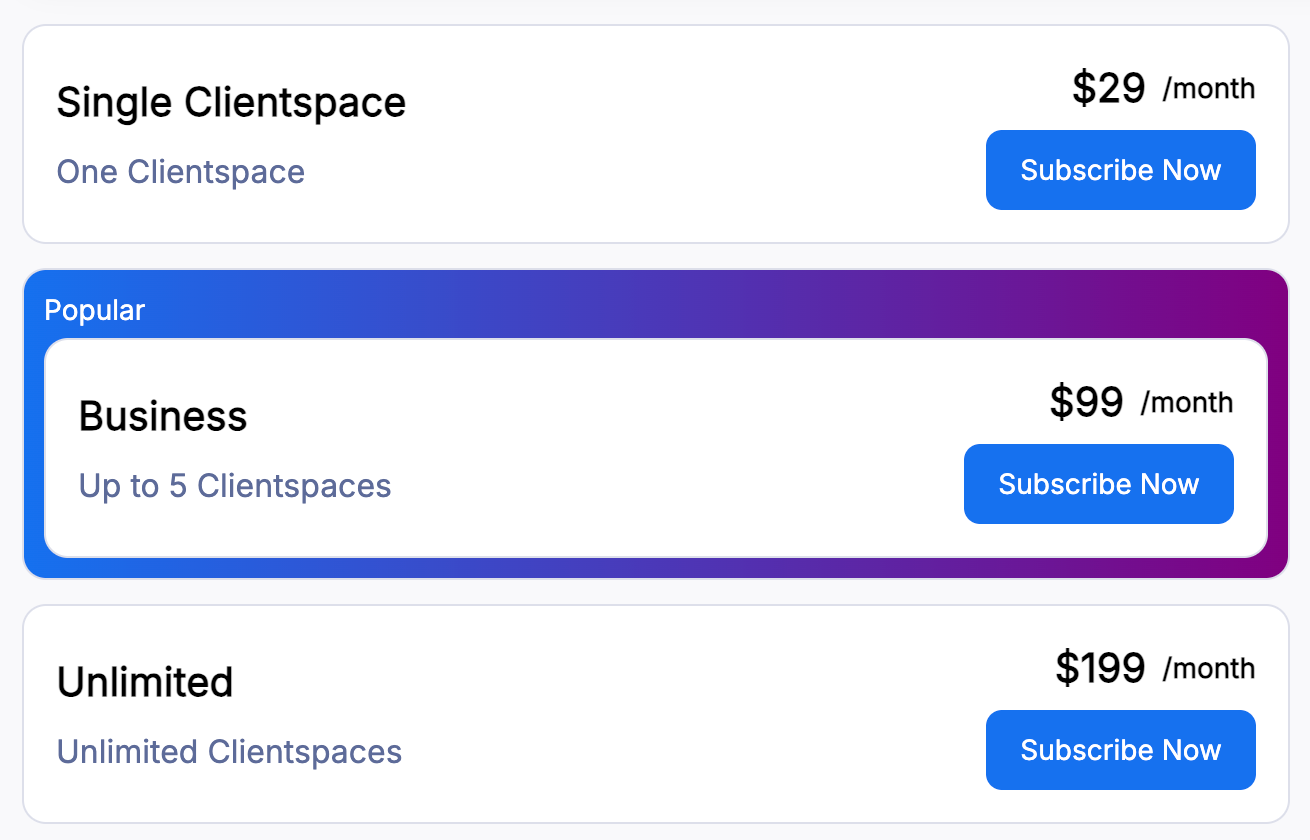This screenshot has width=1310, height=840.
Task: Click the $29 price amount
Action: point(1108,88)
